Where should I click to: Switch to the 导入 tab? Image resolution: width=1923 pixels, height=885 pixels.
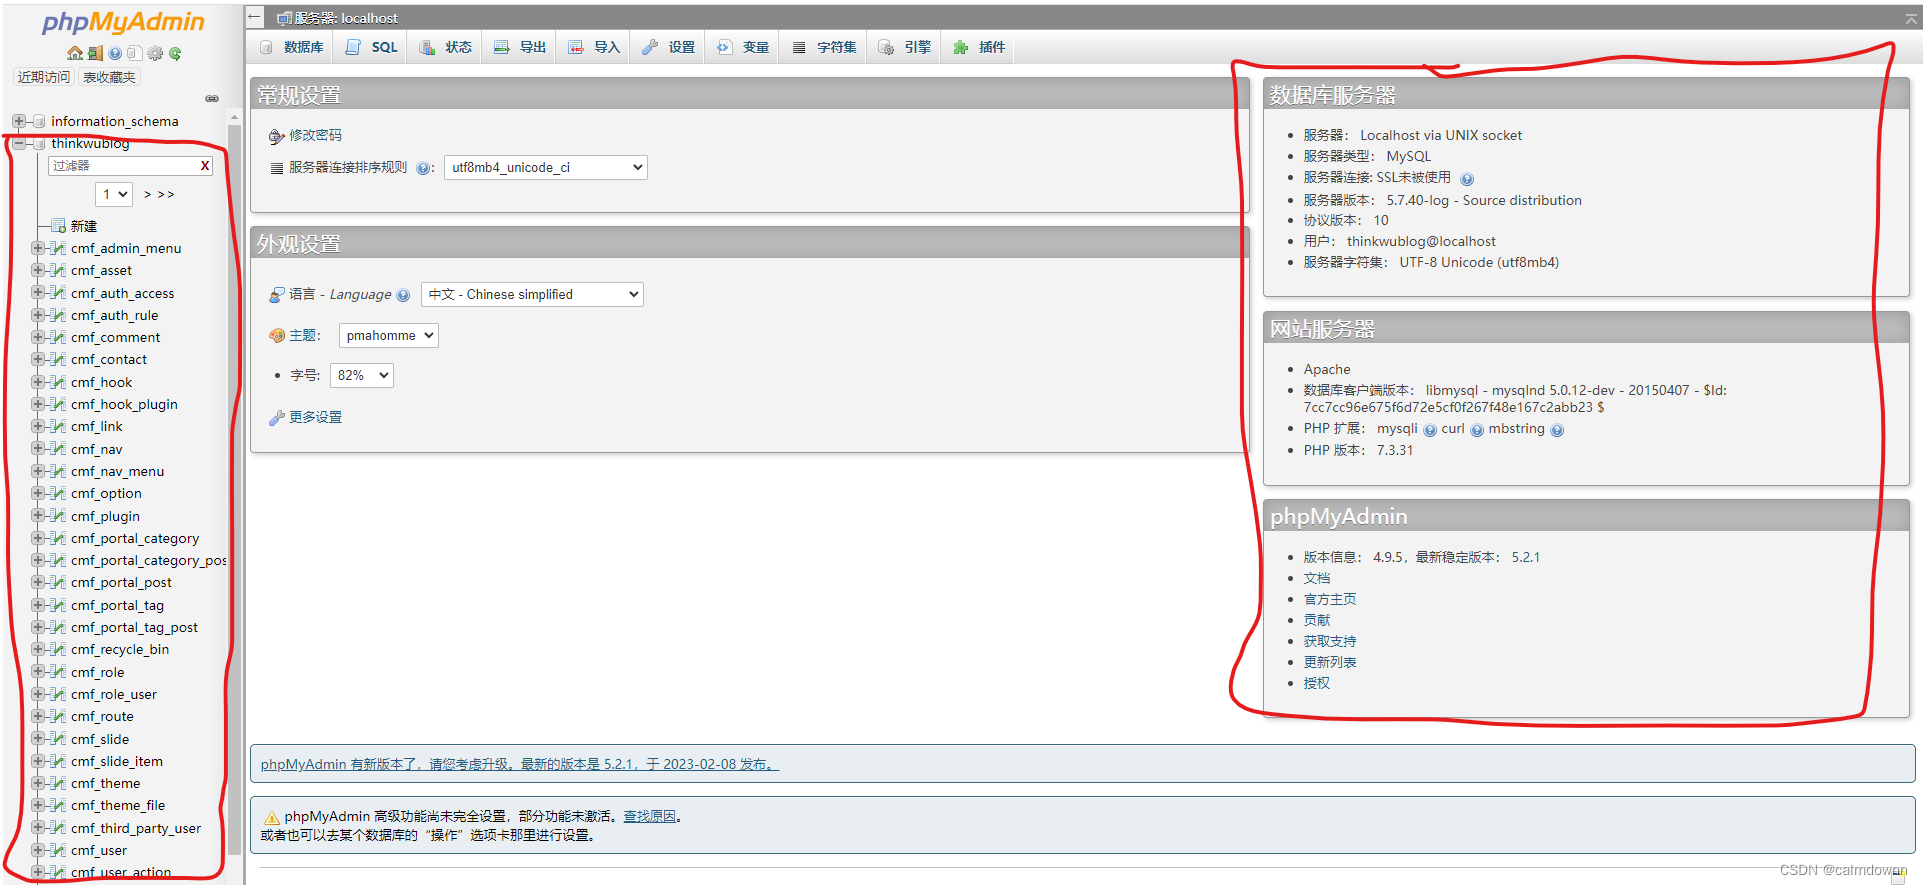pos(594,47)
